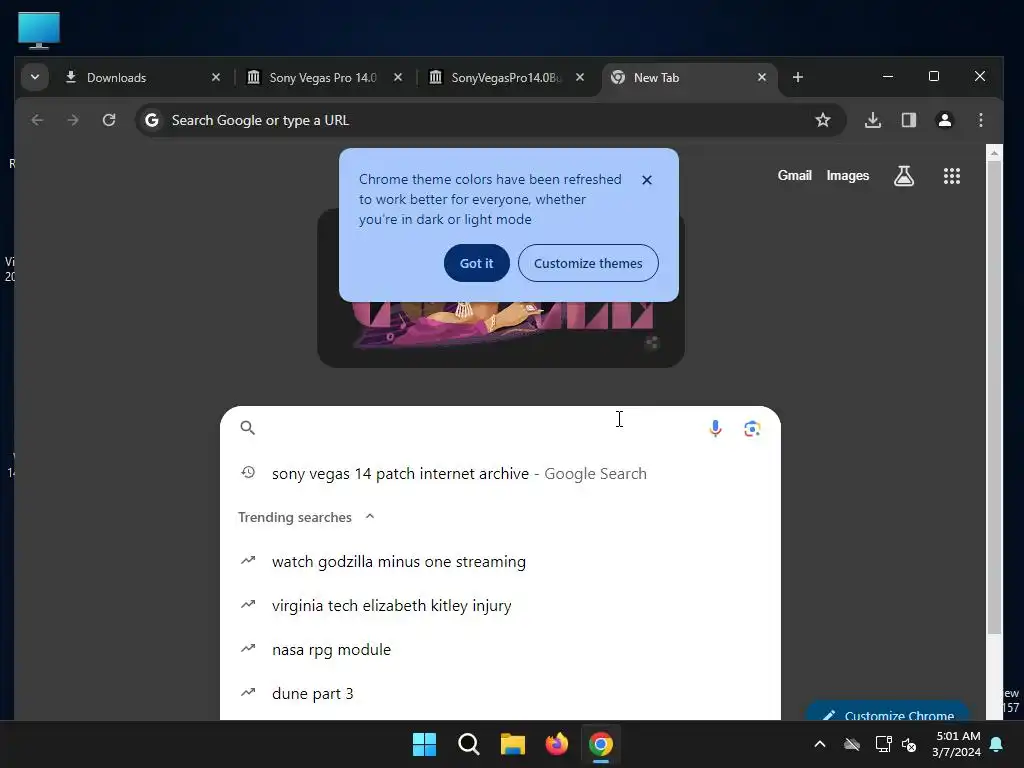Click the browser forward arrow
Screen dimensions: 1024x768
pyautogui.click(x=73, y=120)
